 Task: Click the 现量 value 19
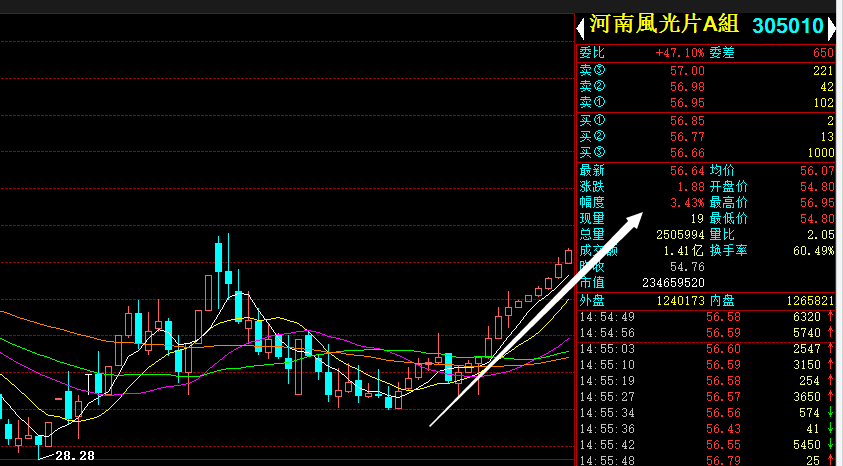pyautogui.click(x=697, y=219)
